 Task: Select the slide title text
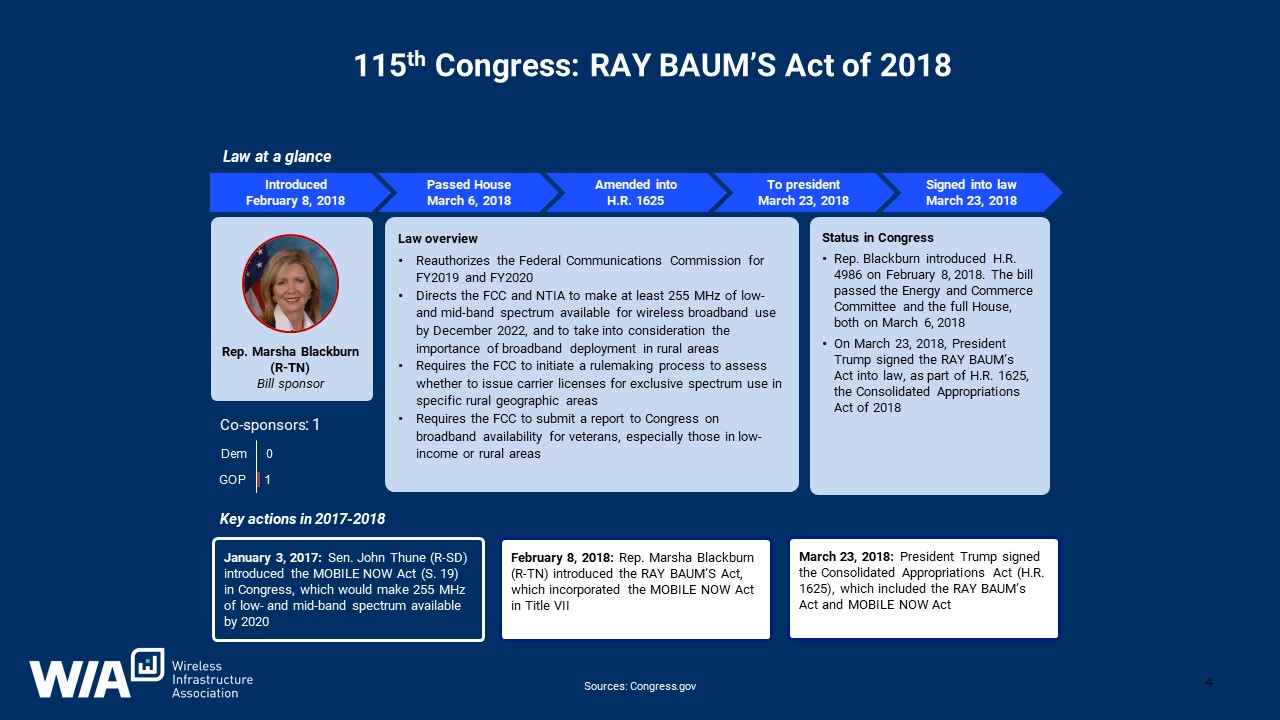coord(651,64)
